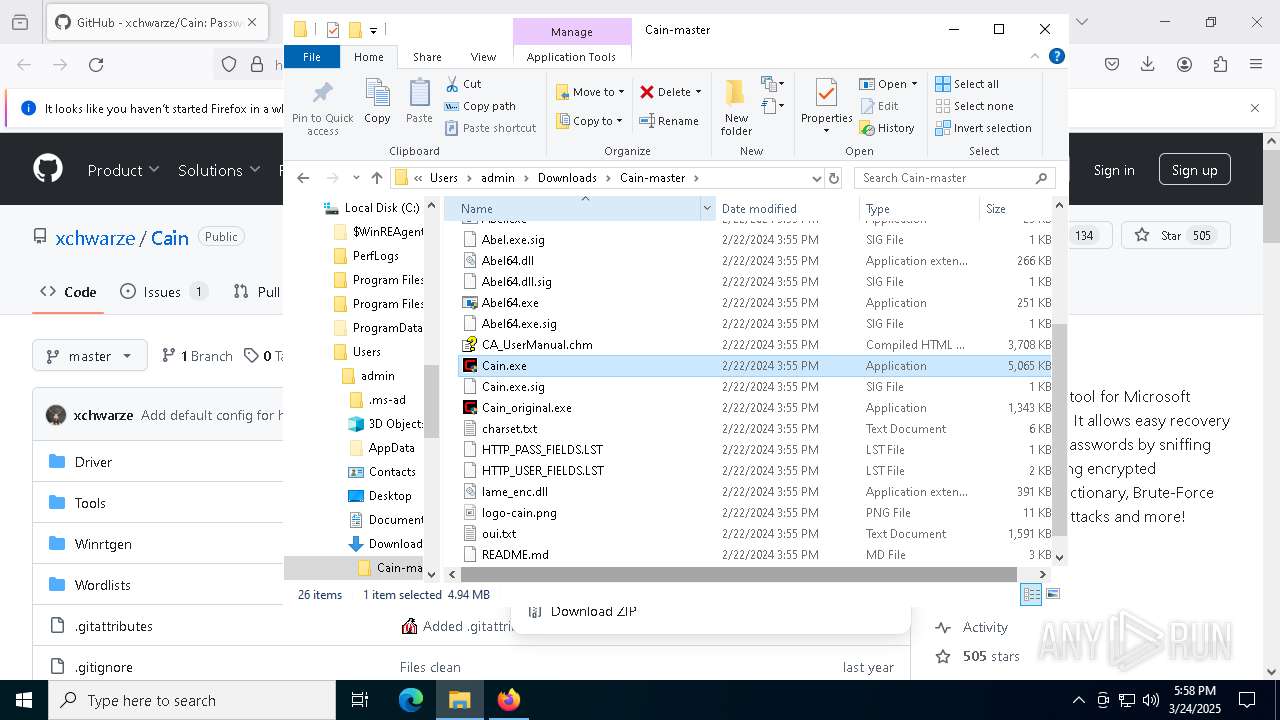Click Select none in ribbon

tap(974, 106)
